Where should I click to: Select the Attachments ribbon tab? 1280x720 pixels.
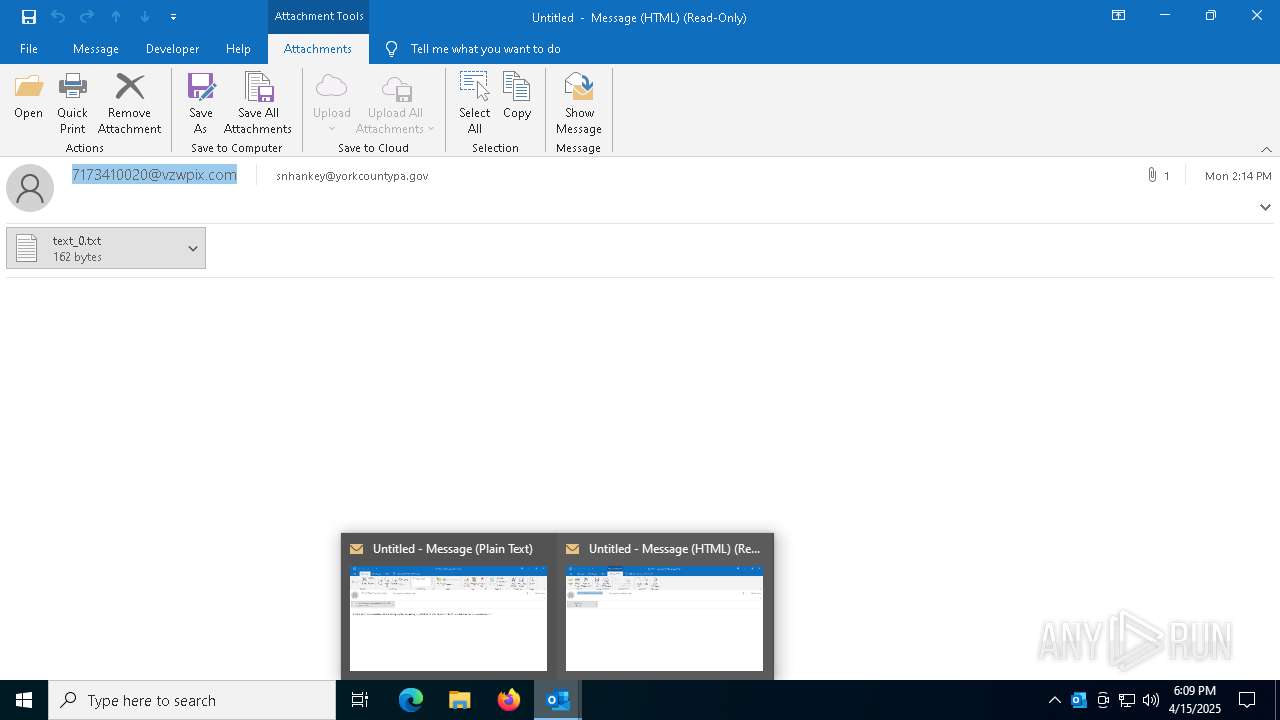pyautogui.click(x=318, y=49)
